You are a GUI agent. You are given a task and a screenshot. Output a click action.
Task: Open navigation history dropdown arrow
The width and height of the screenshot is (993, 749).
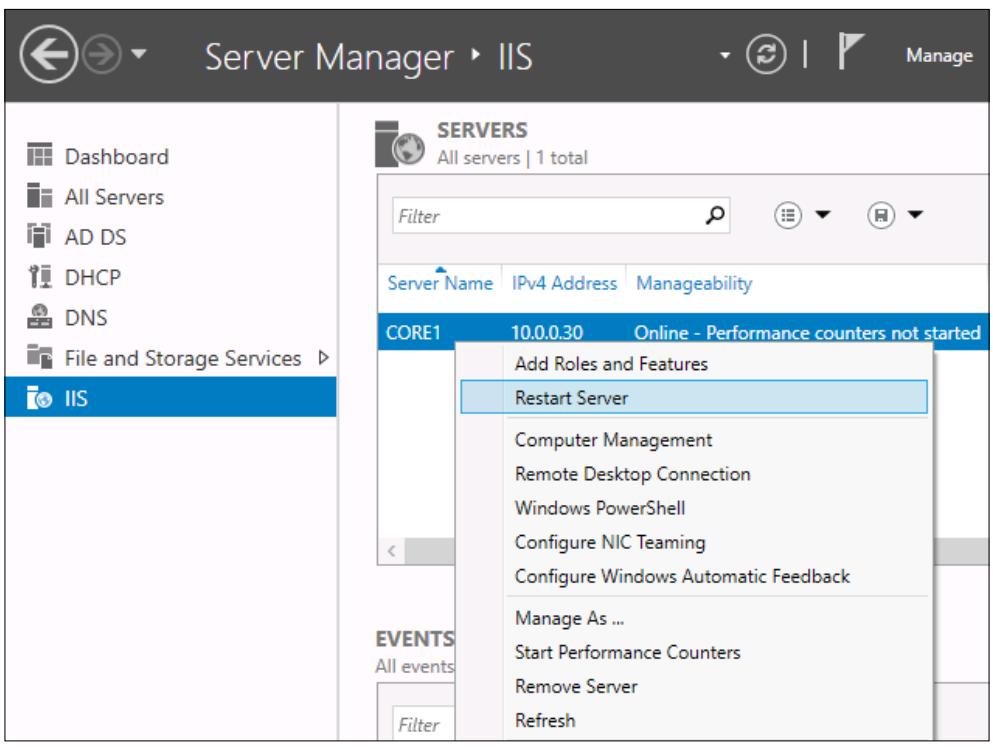click(139, 54)
